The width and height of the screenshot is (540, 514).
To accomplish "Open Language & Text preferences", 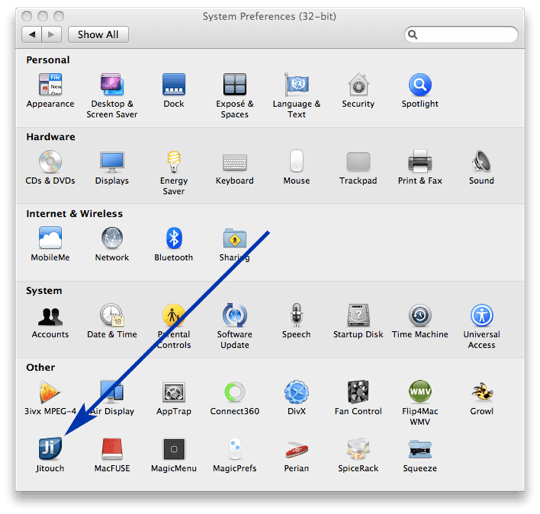I will 296,96.
